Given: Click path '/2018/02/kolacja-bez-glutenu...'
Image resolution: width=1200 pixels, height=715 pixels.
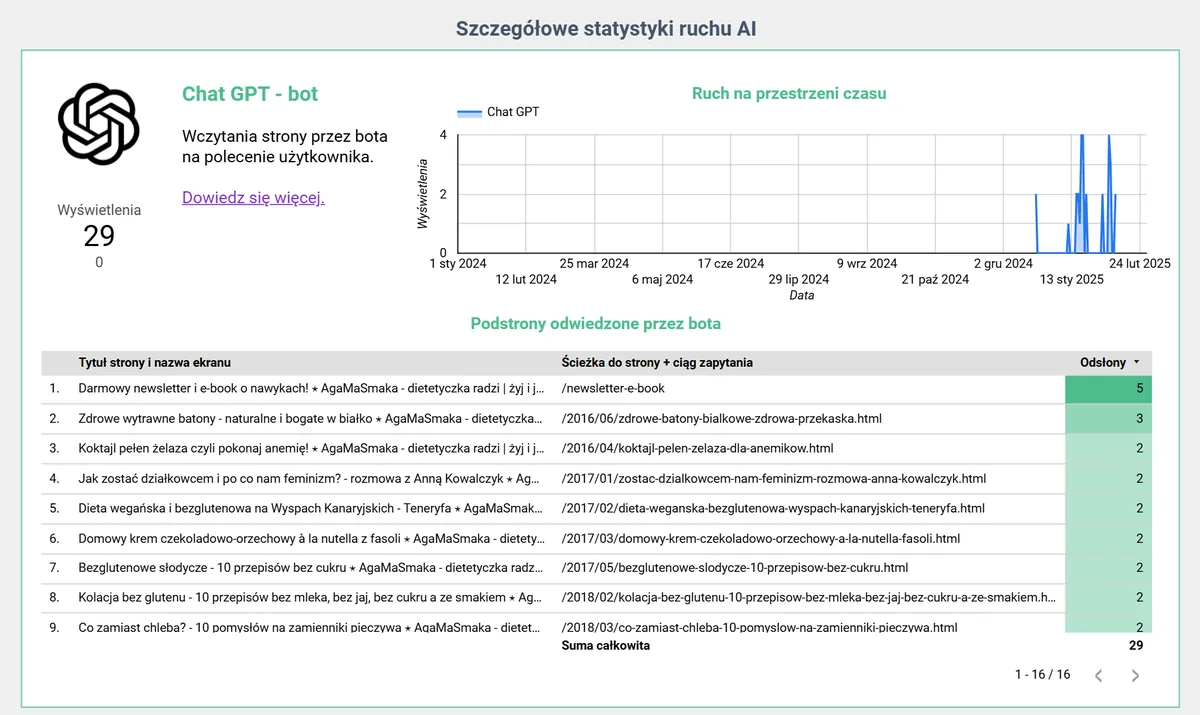Looking at the screenshot, I should tap(809, 598).
